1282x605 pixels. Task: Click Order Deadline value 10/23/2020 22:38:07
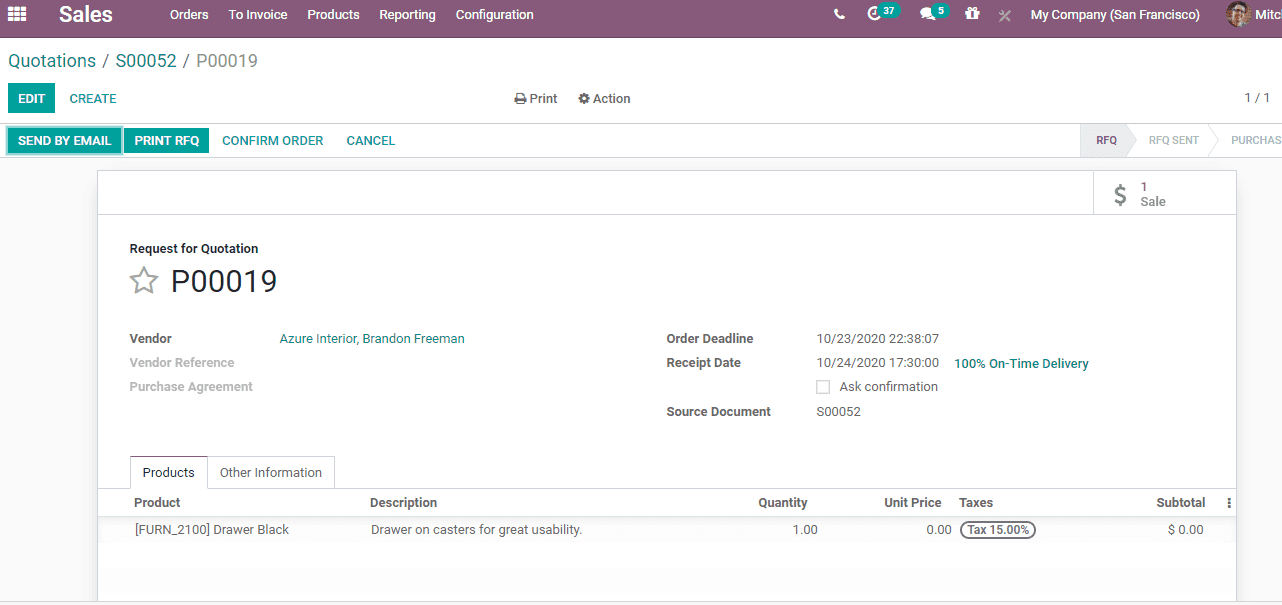pos(878,339)
